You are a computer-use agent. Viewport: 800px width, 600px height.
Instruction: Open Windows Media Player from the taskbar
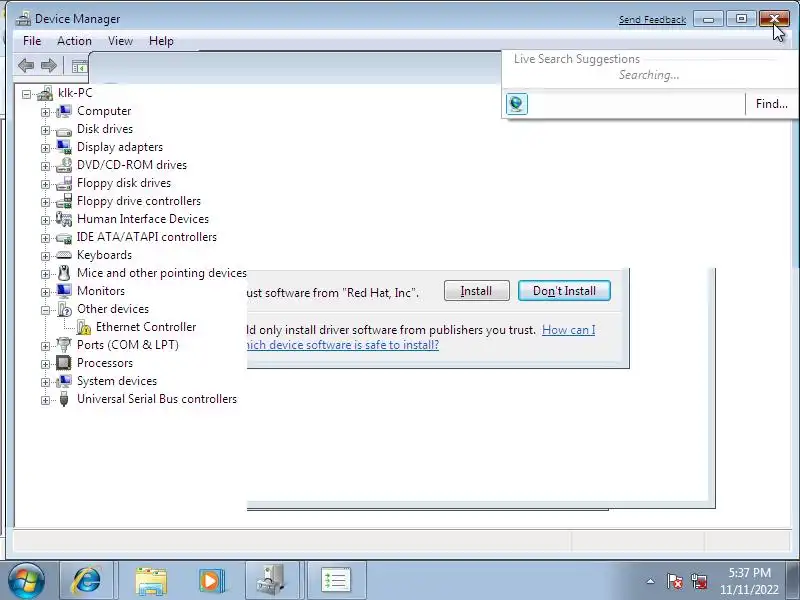coord(211,581)
